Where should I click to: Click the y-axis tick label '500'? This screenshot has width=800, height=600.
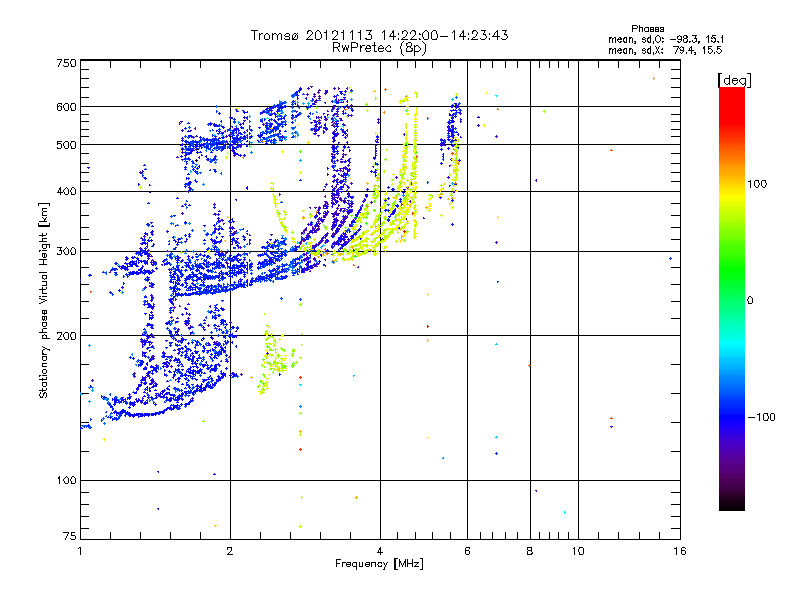click(x=67, y=145)
